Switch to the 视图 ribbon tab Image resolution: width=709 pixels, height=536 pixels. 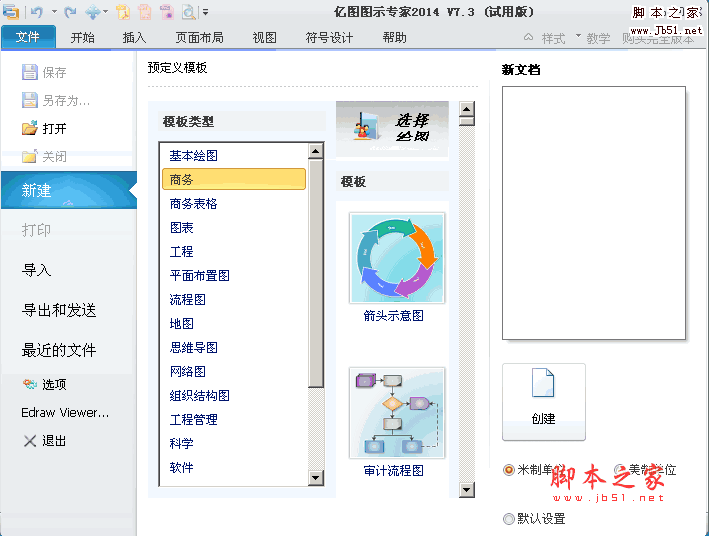pos(265,38)
